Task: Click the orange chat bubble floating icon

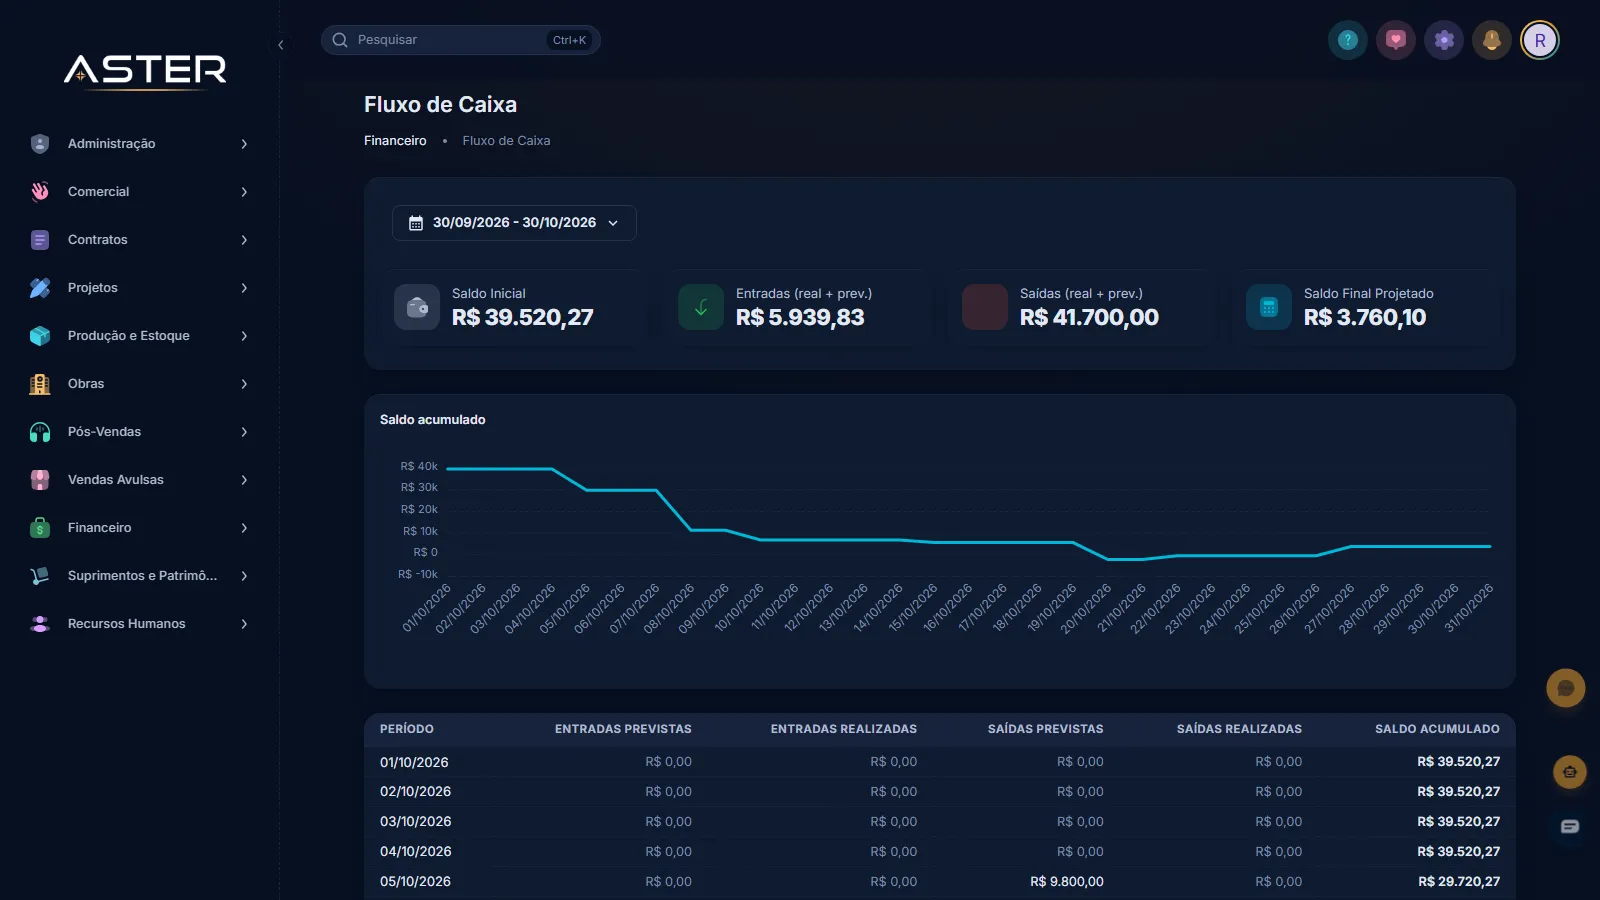Action: pos(1566,688)
